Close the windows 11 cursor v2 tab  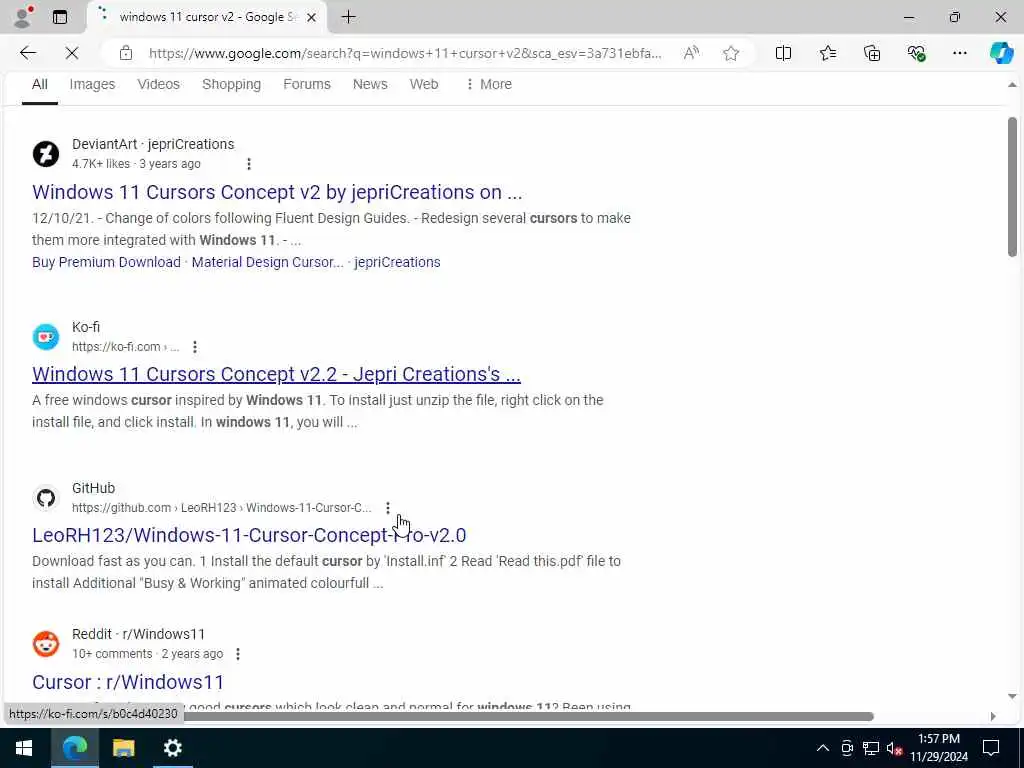click(x=312, y=18)
